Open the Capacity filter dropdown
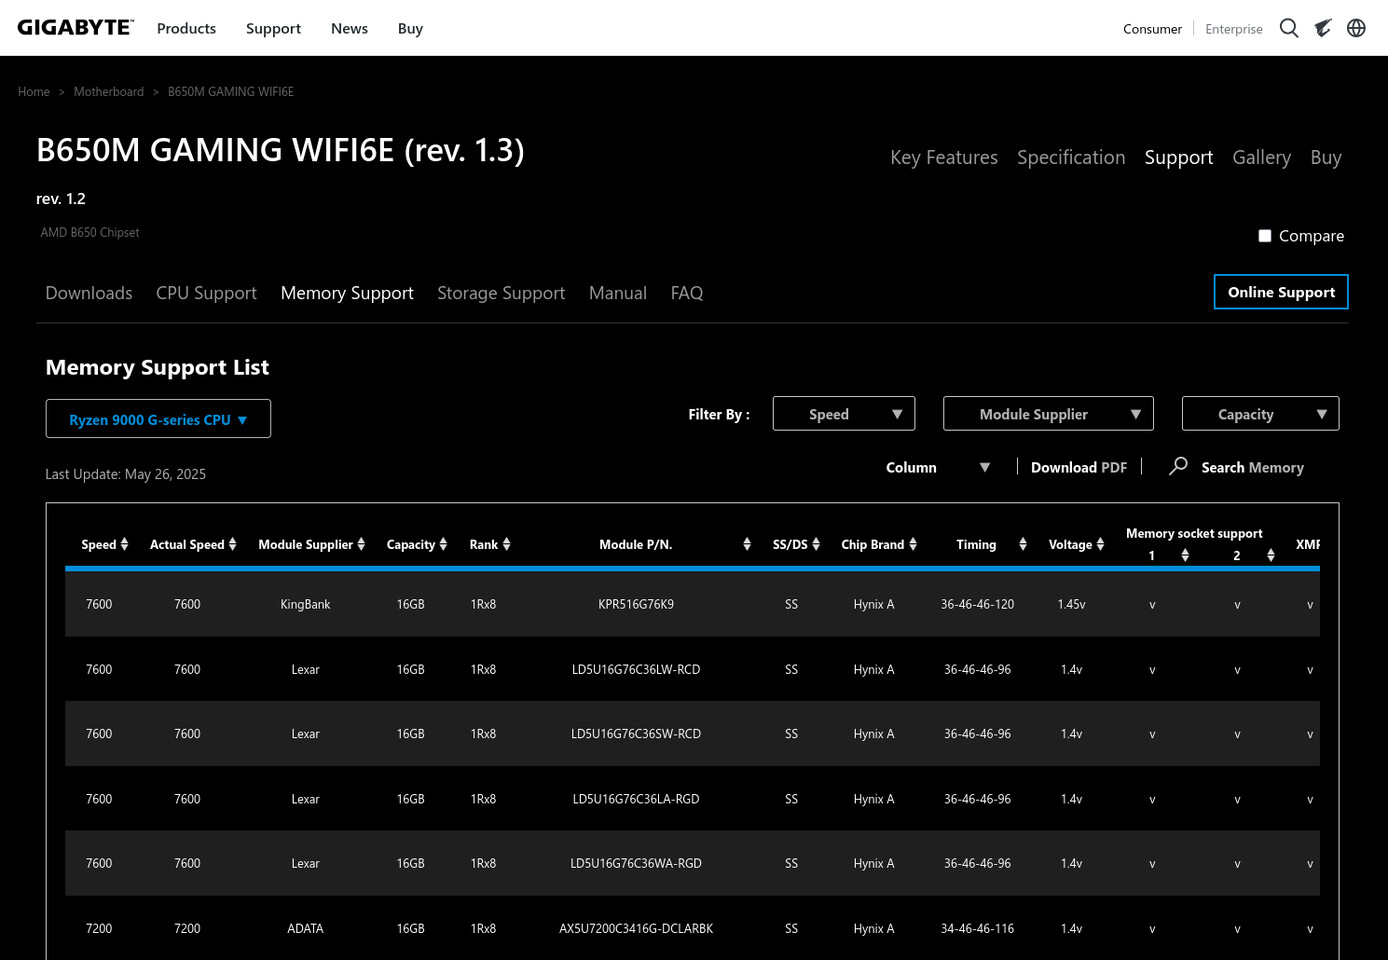The image size is (1388, 960). pos(1260,414)
